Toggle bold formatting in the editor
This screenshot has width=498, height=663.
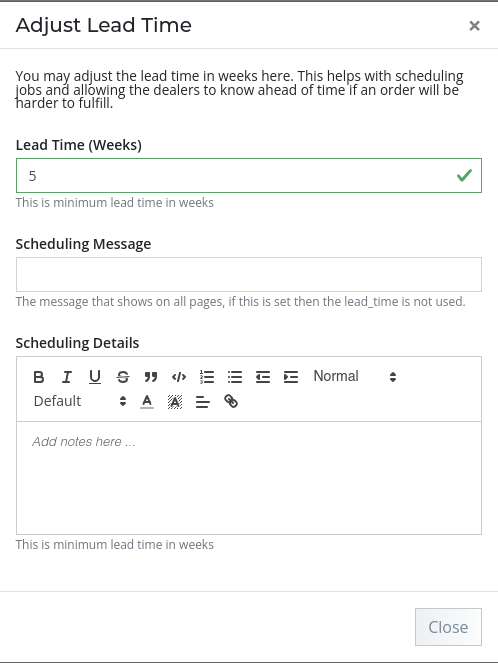(38, 377)
